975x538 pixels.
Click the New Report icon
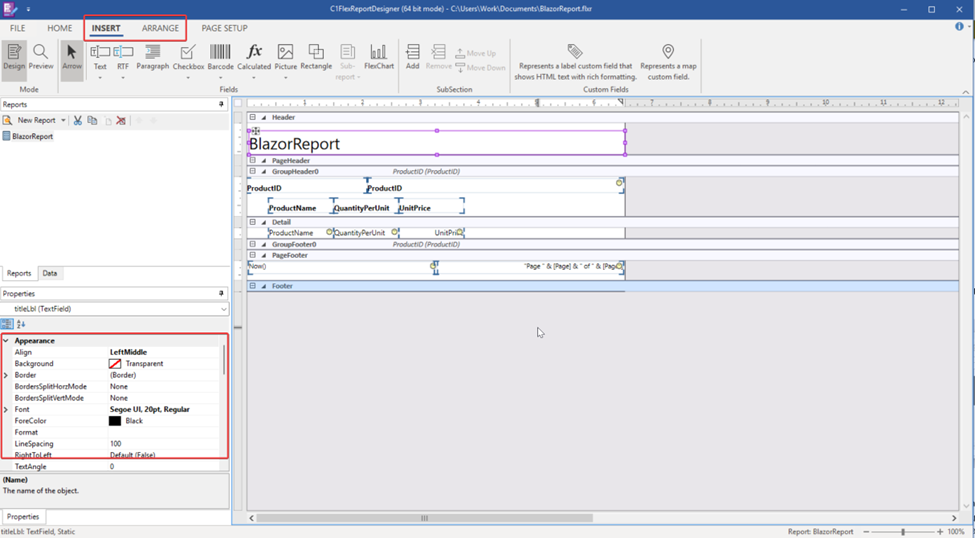point(7,120)
